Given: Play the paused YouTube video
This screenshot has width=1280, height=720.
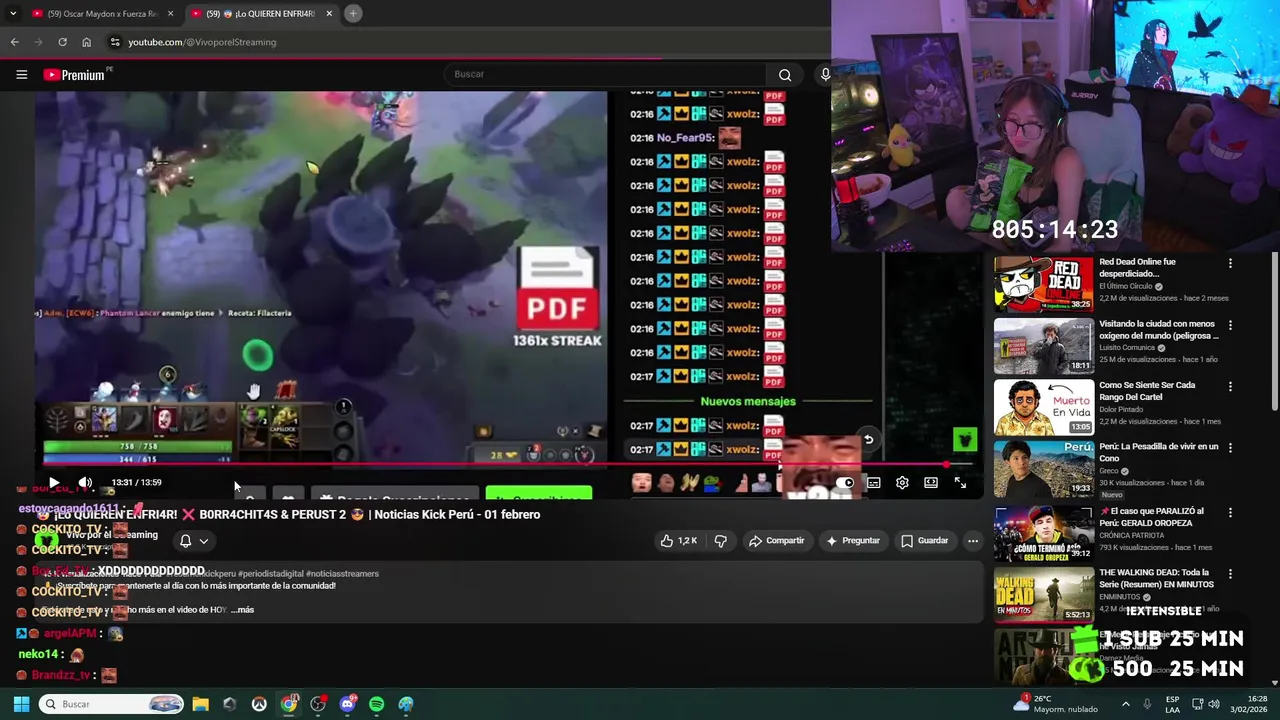Looking at the screenshot, I should (x=53, y=483).
